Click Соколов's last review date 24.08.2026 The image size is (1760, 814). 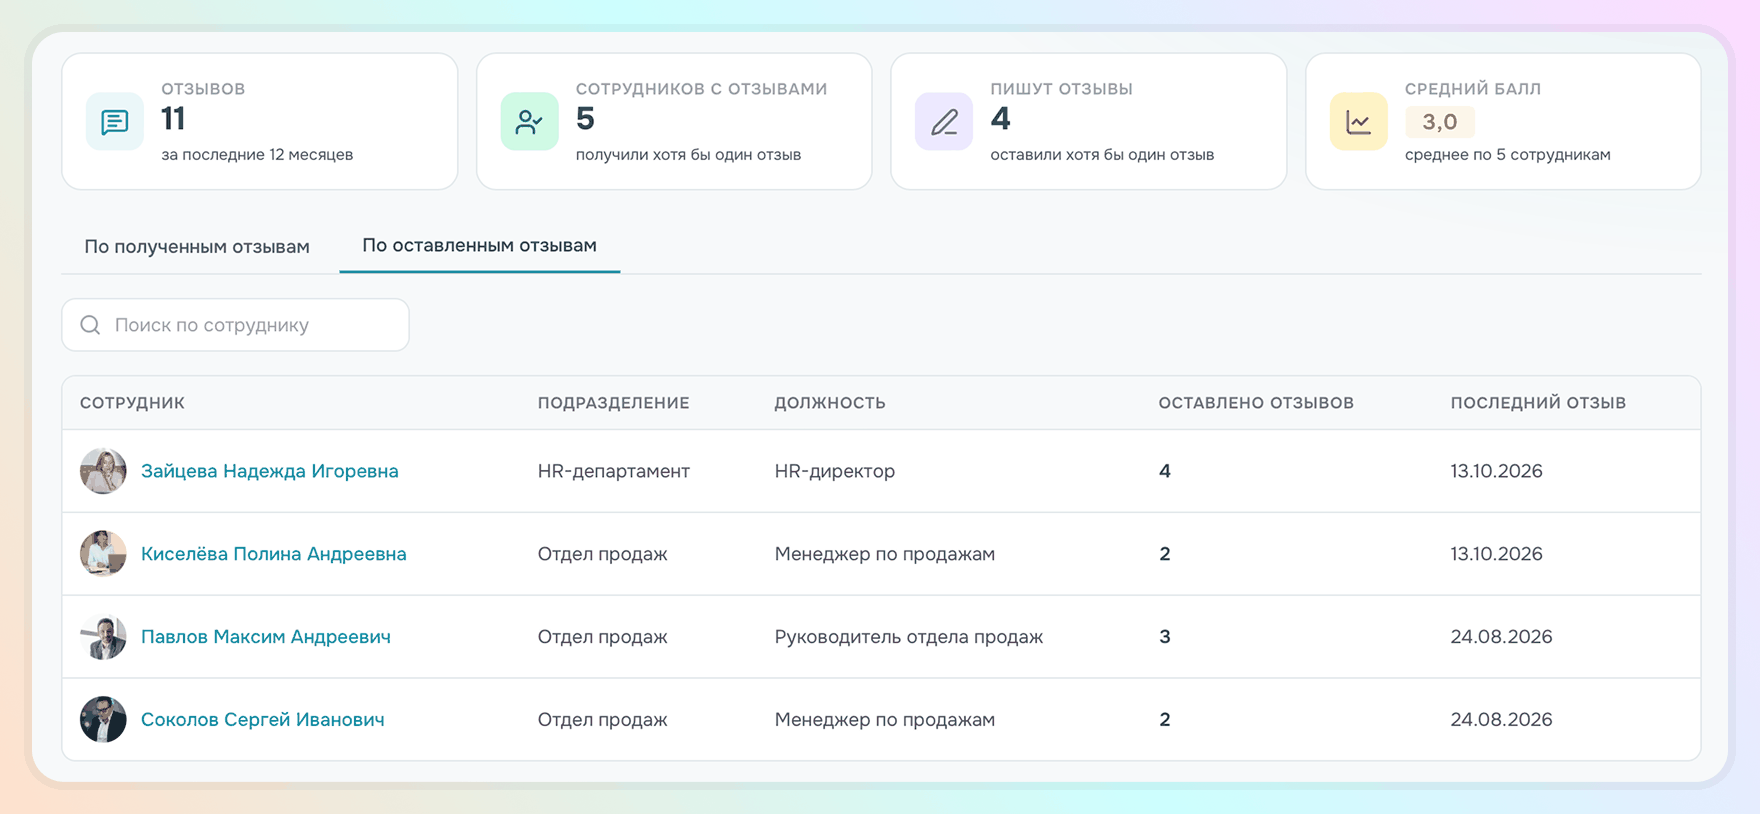coord(1502,720)
